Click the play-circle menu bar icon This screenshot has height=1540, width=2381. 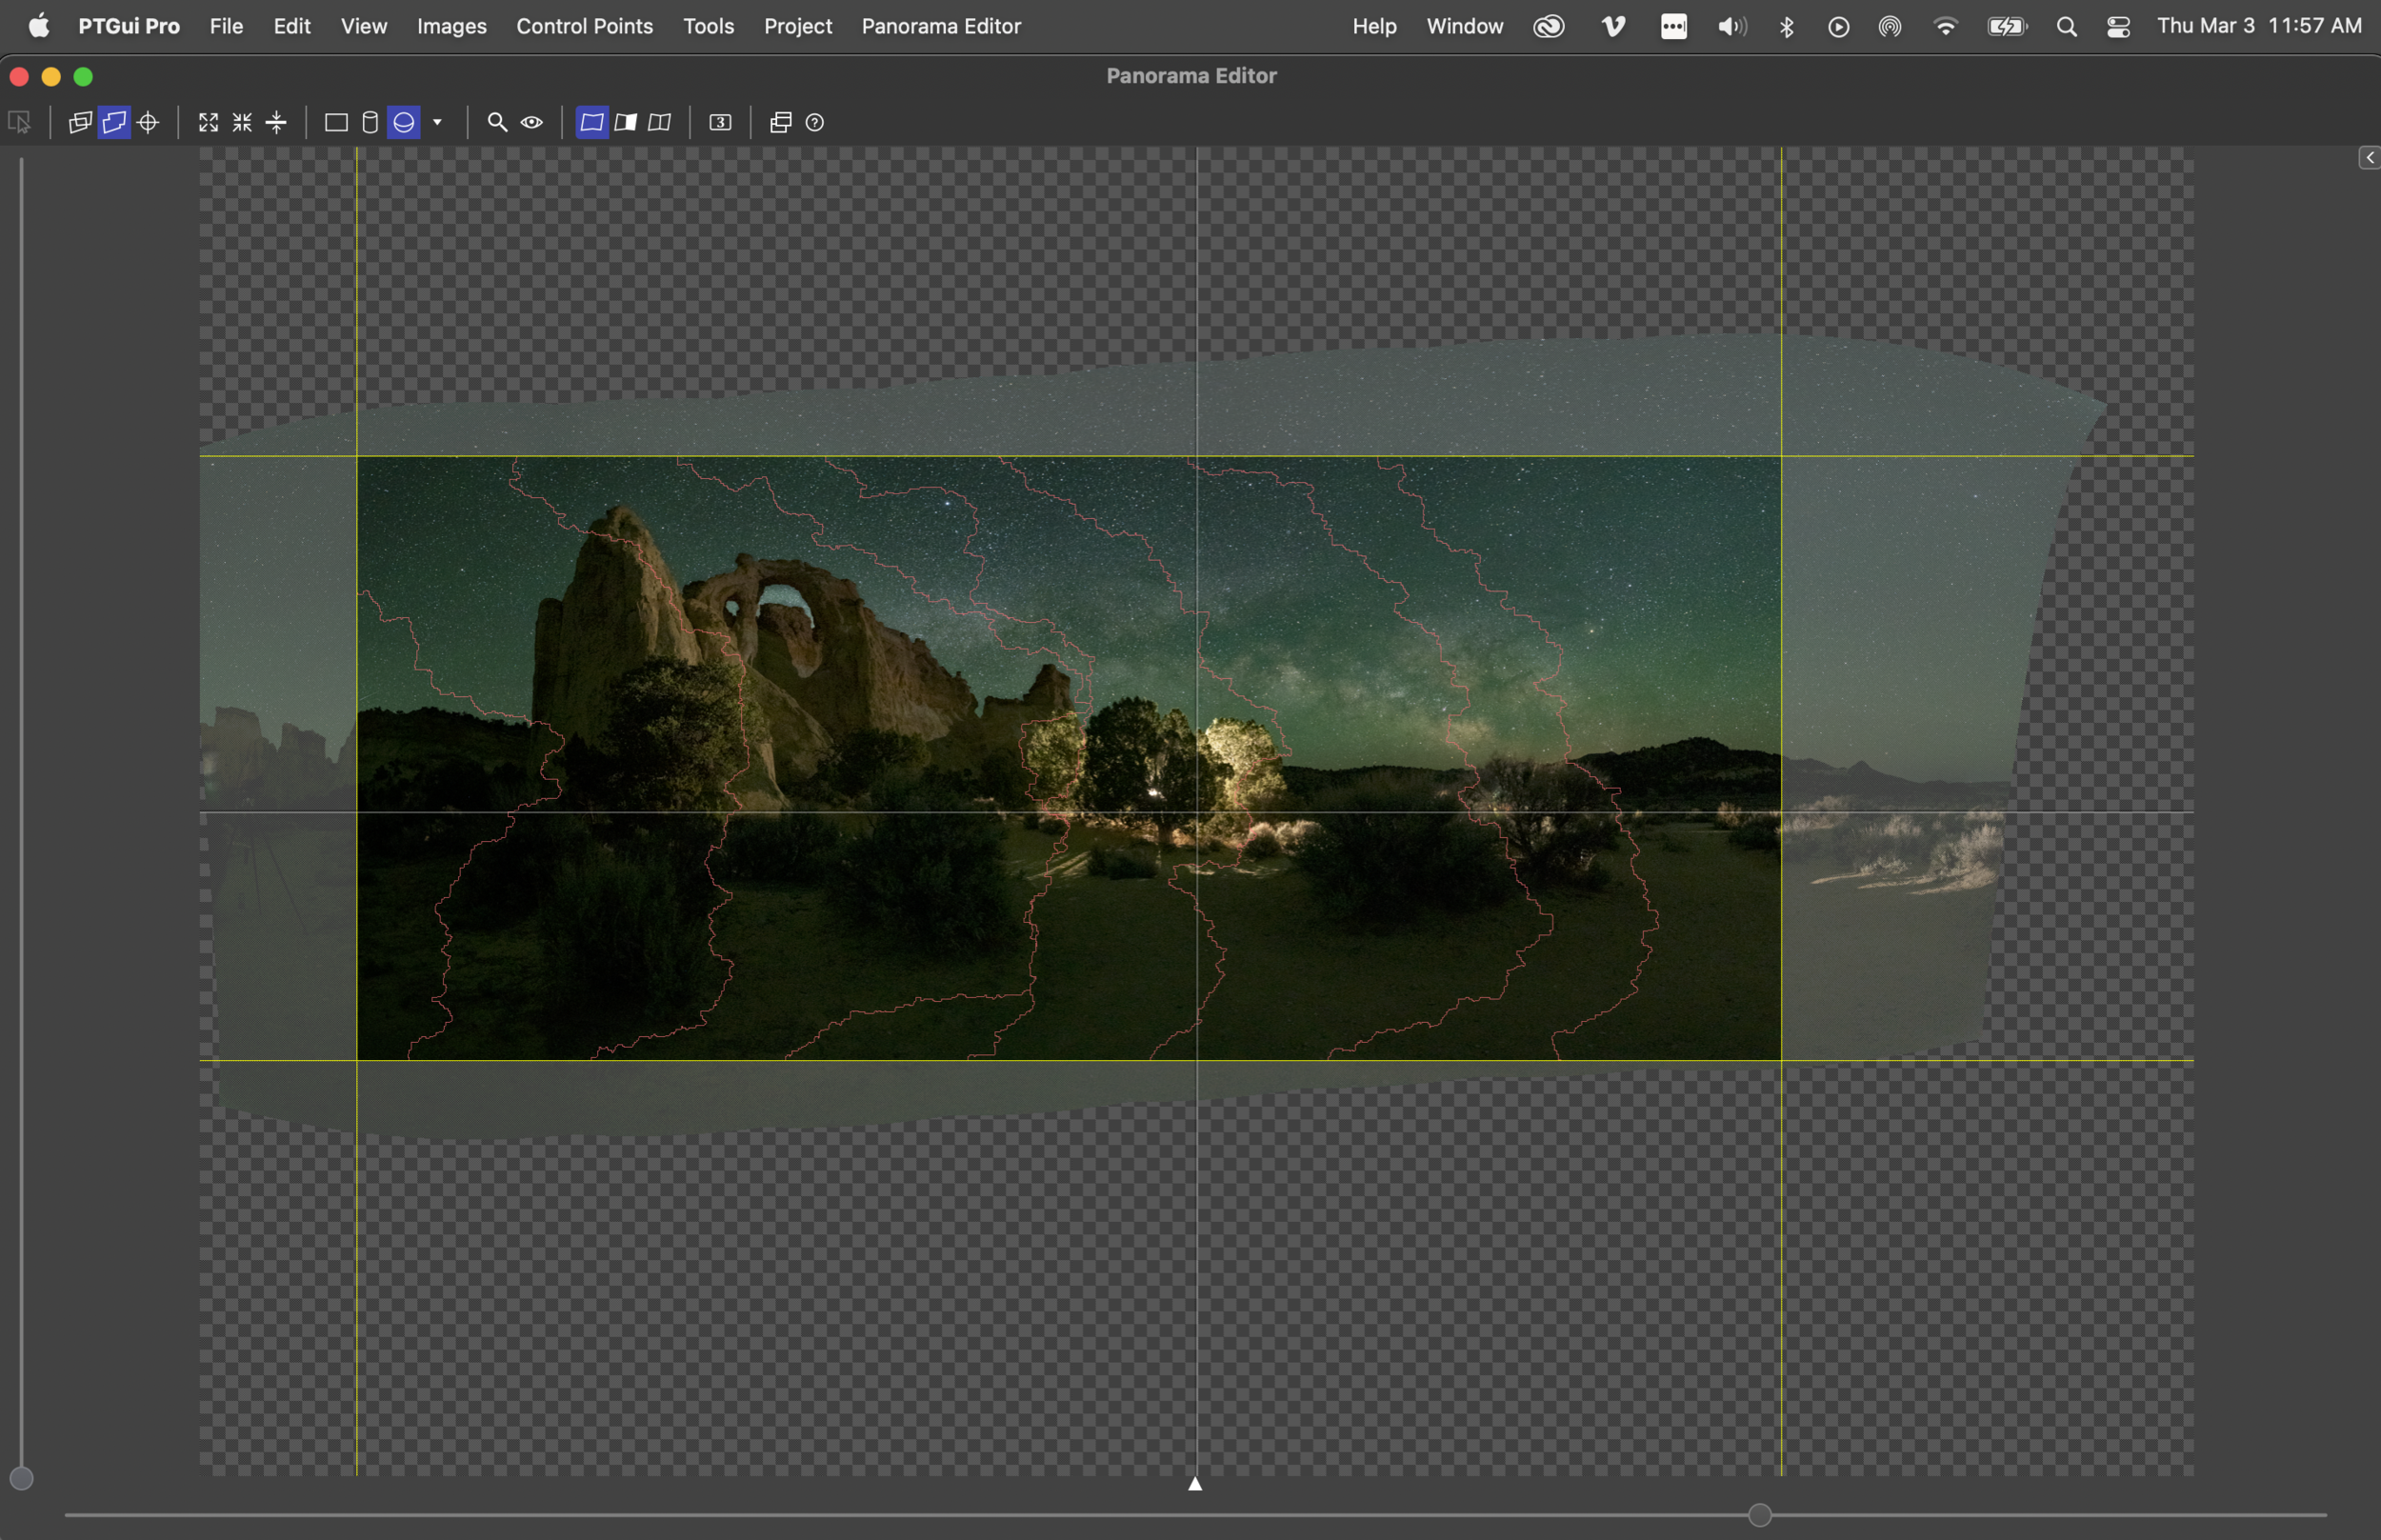click(1838, 27)
